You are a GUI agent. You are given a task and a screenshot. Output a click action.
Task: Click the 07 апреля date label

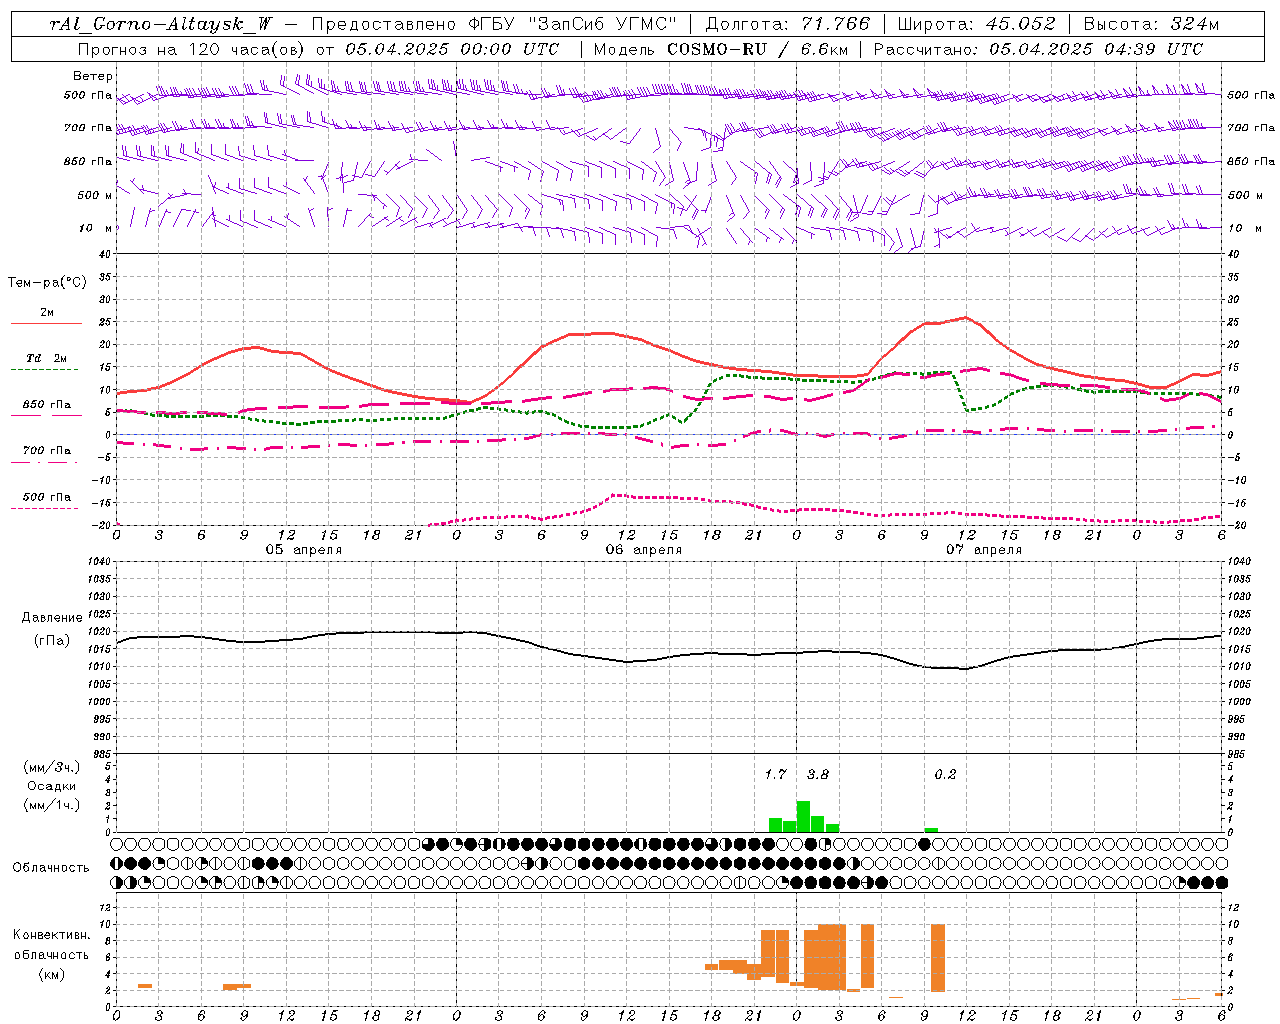coord(983,550)
